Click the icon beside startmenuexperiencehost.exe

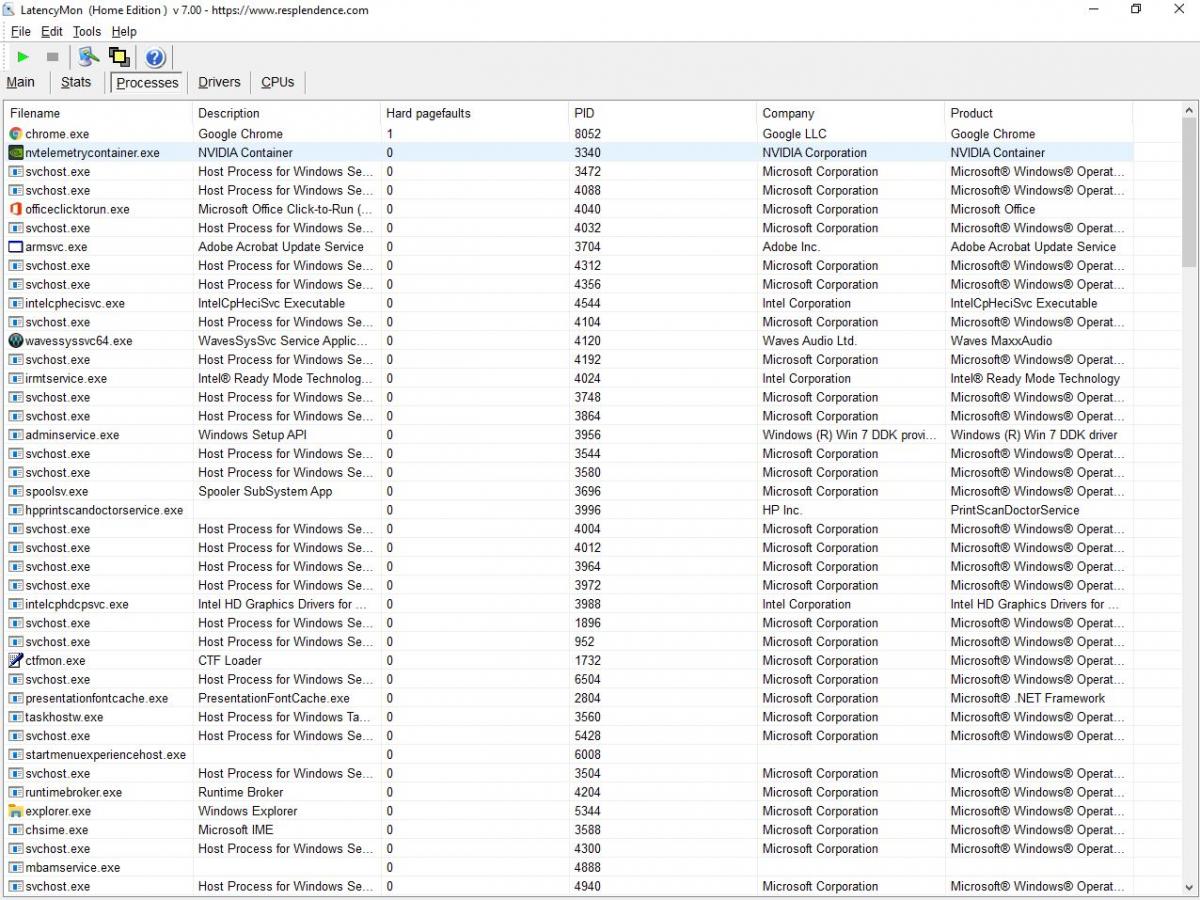click(16, 755)
